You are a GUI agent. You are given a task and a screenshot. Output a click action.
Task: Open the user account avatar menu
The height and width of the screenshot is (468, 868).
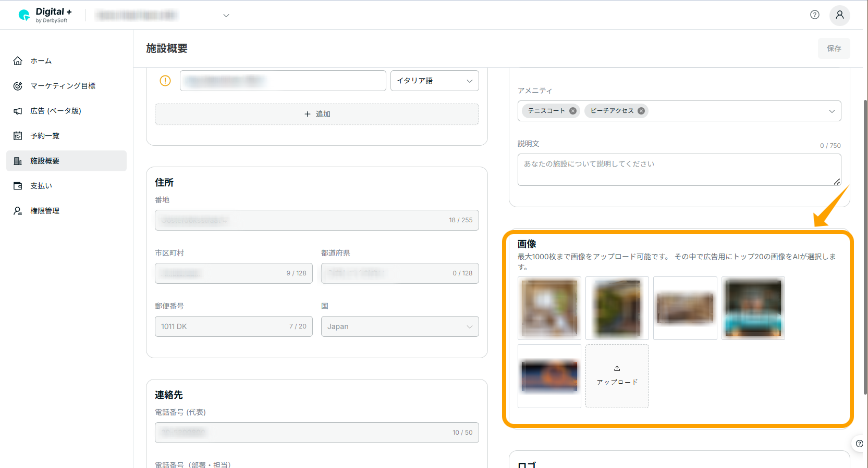tap(839, 15)
